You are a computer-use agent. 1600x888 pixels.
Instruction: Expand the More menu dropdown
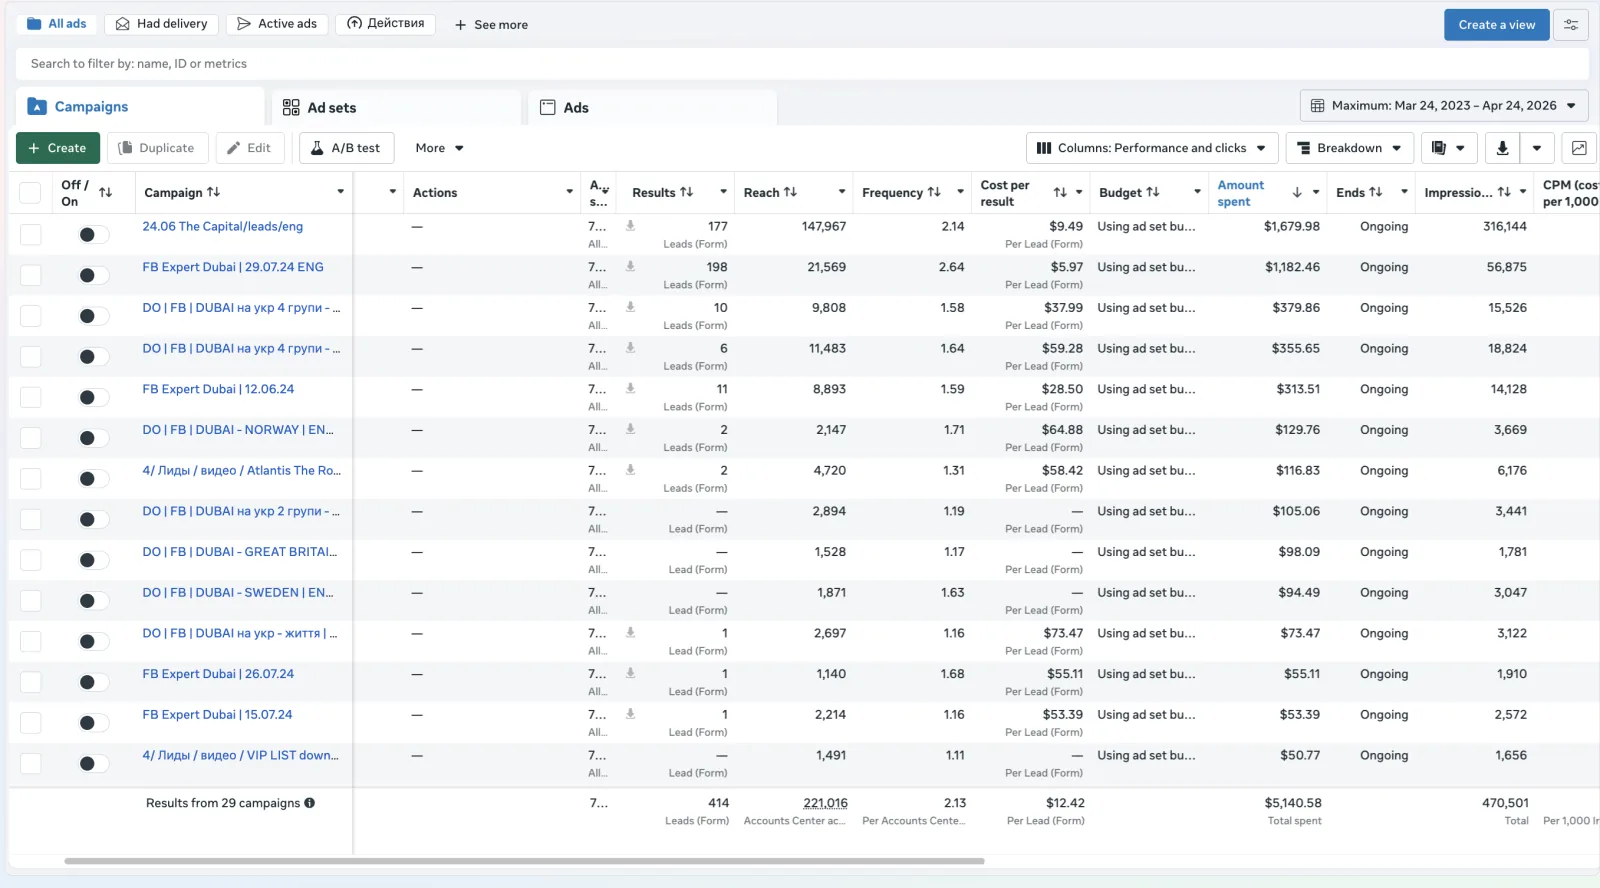439,148
